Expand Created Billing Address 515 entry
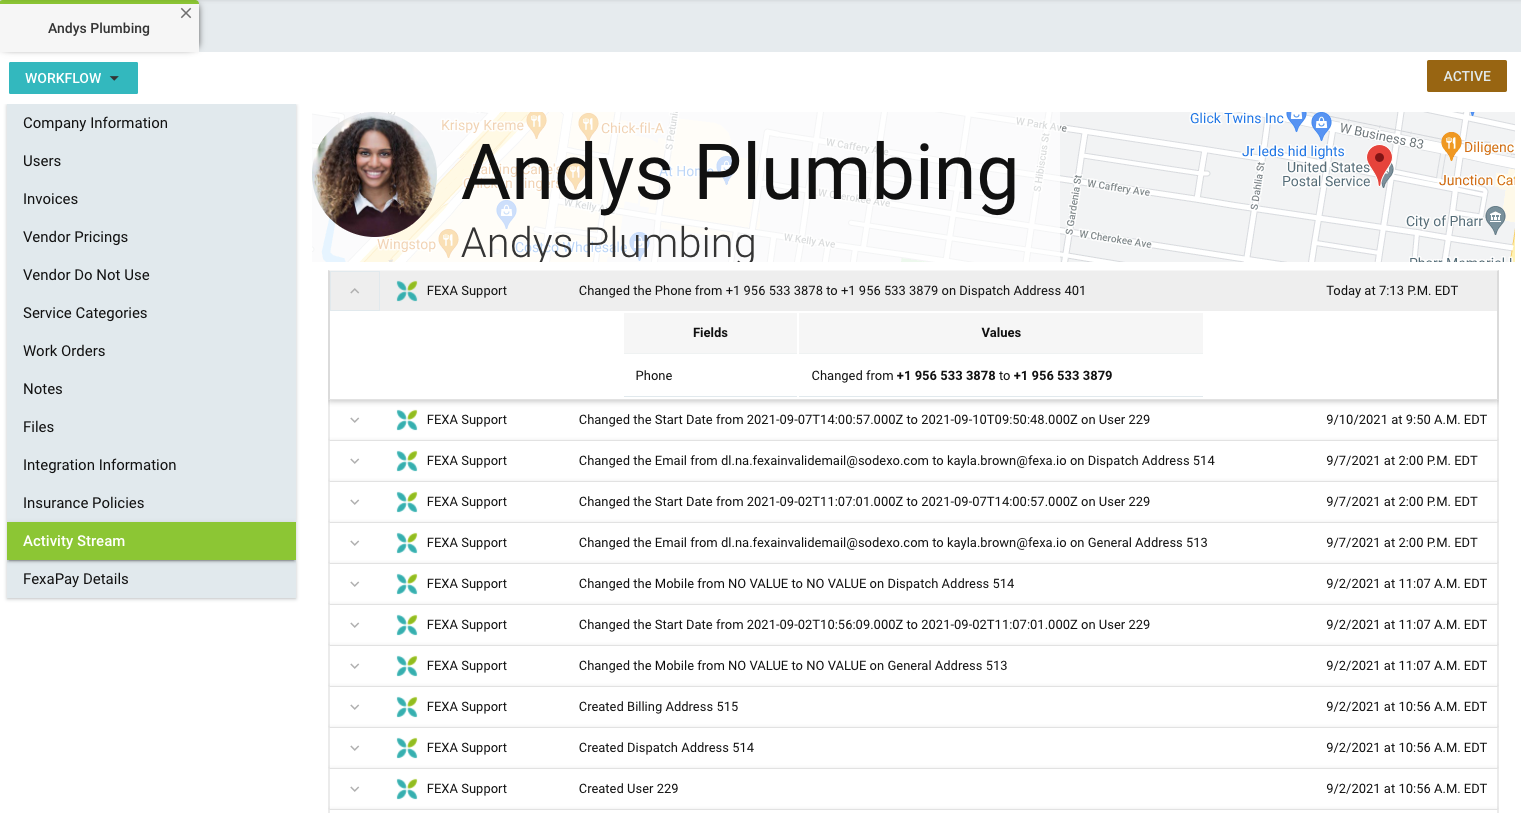Screen dimensions: 1521x813 pyautogui.click(x=355, y=707)
